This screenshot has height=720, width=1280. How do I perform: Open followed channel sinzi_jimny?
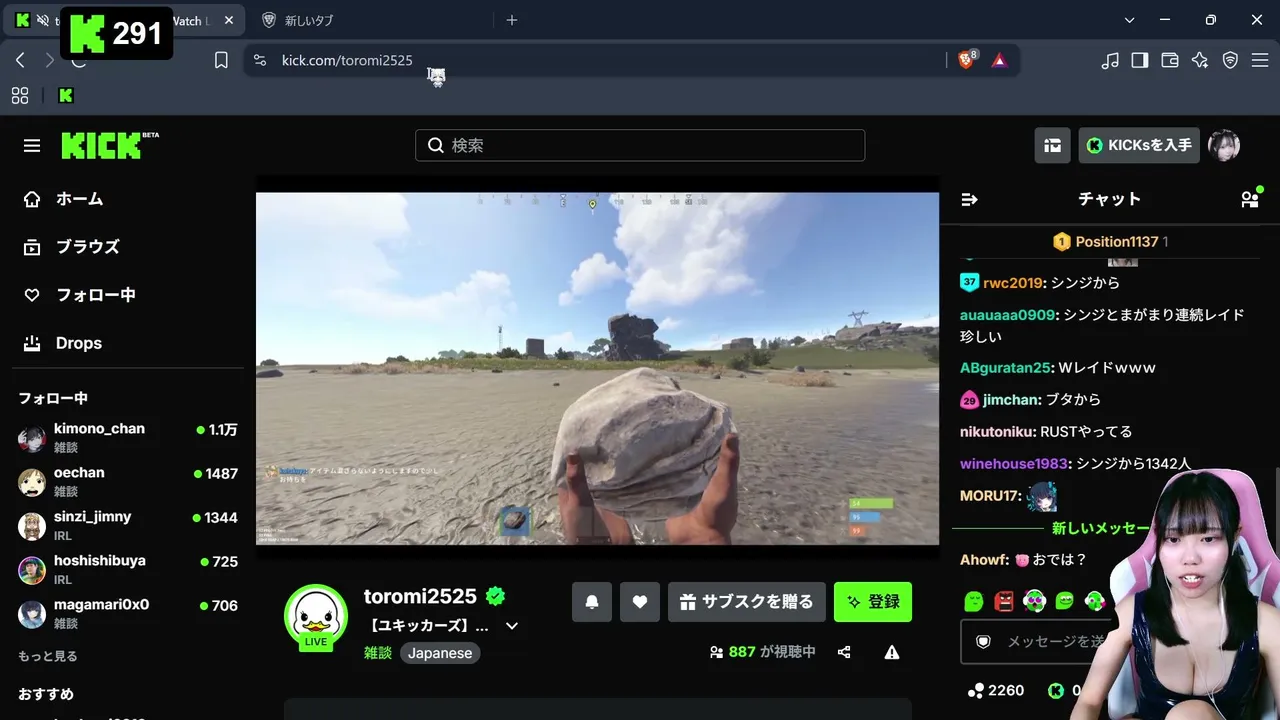pos(128,526)
